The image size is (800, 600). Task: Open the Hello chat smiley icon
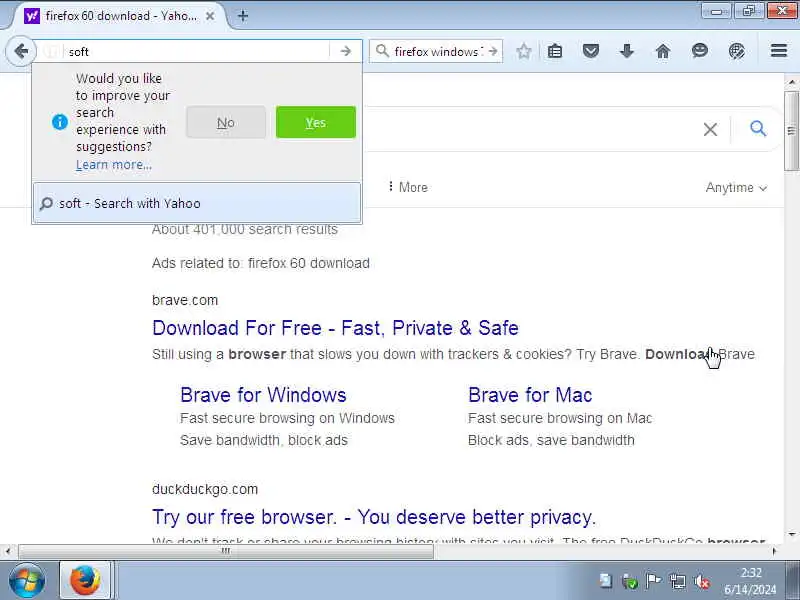pos(699,51)
